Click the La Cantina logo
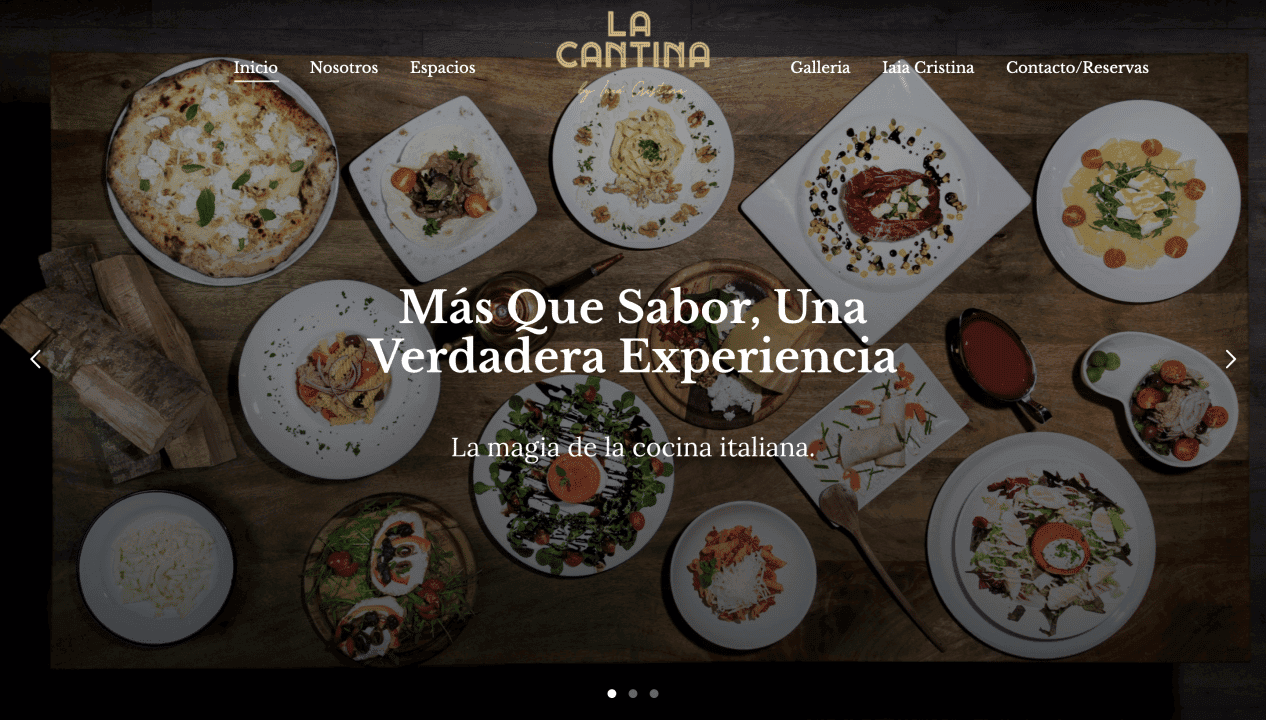Screen dimensions: 1266x720 point(633,54)
